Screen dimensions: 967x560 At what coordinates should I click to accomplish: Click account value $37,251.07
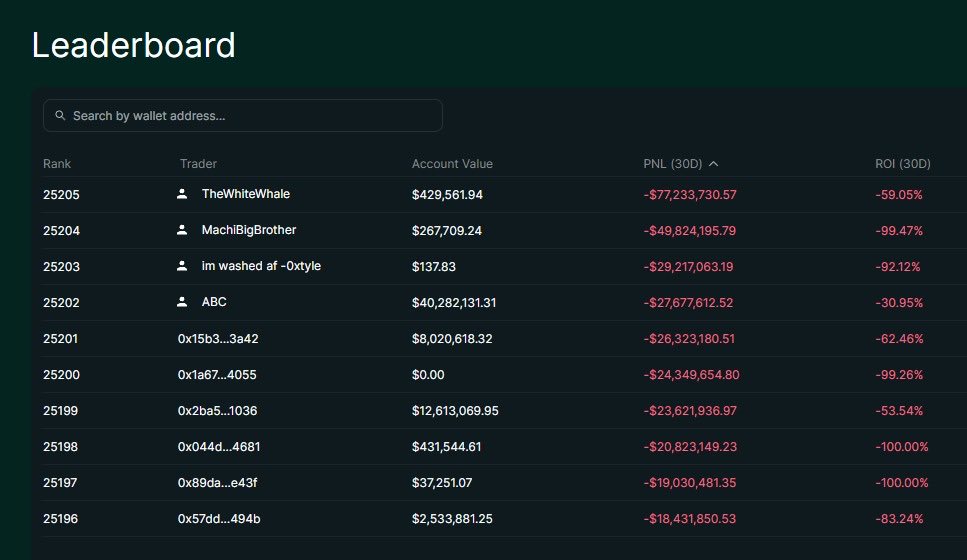coord(442,482)
